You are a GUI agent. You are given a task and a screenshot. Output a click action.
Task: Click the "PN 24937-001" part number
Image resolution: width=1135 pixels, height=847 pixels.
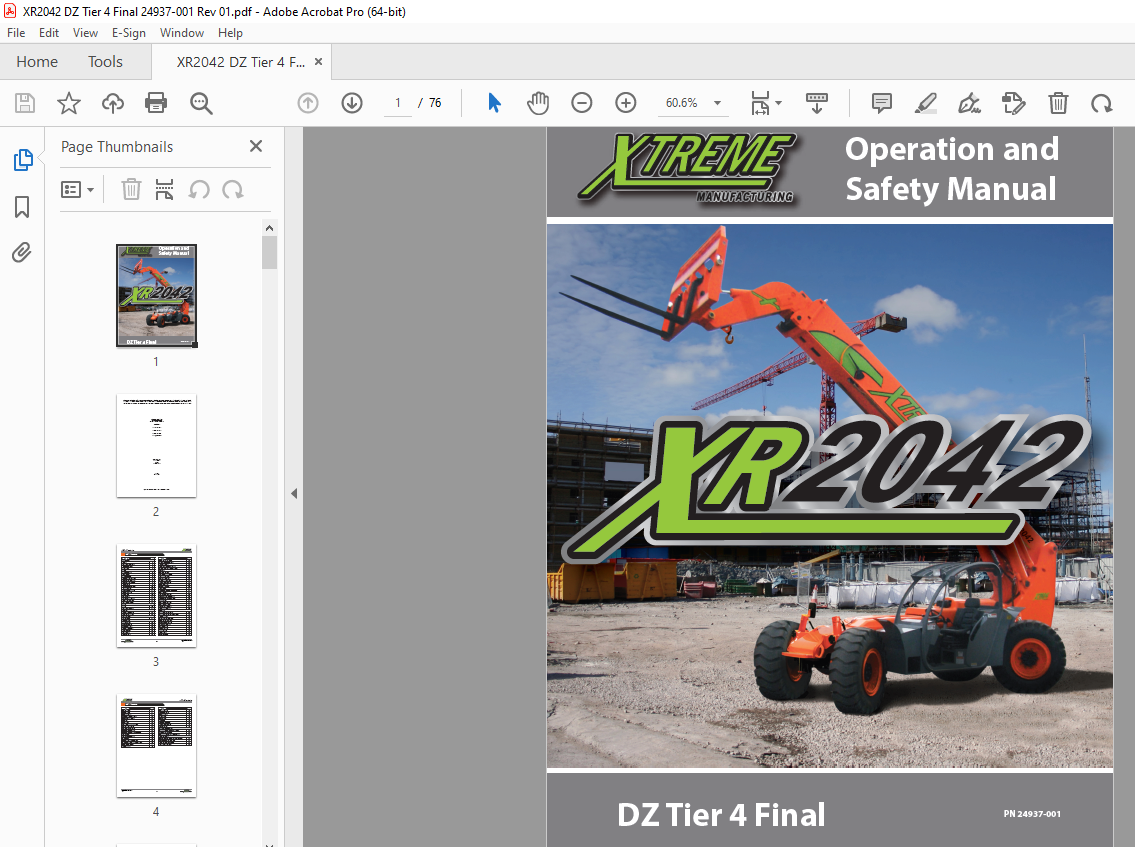(x=1031, y=814)
